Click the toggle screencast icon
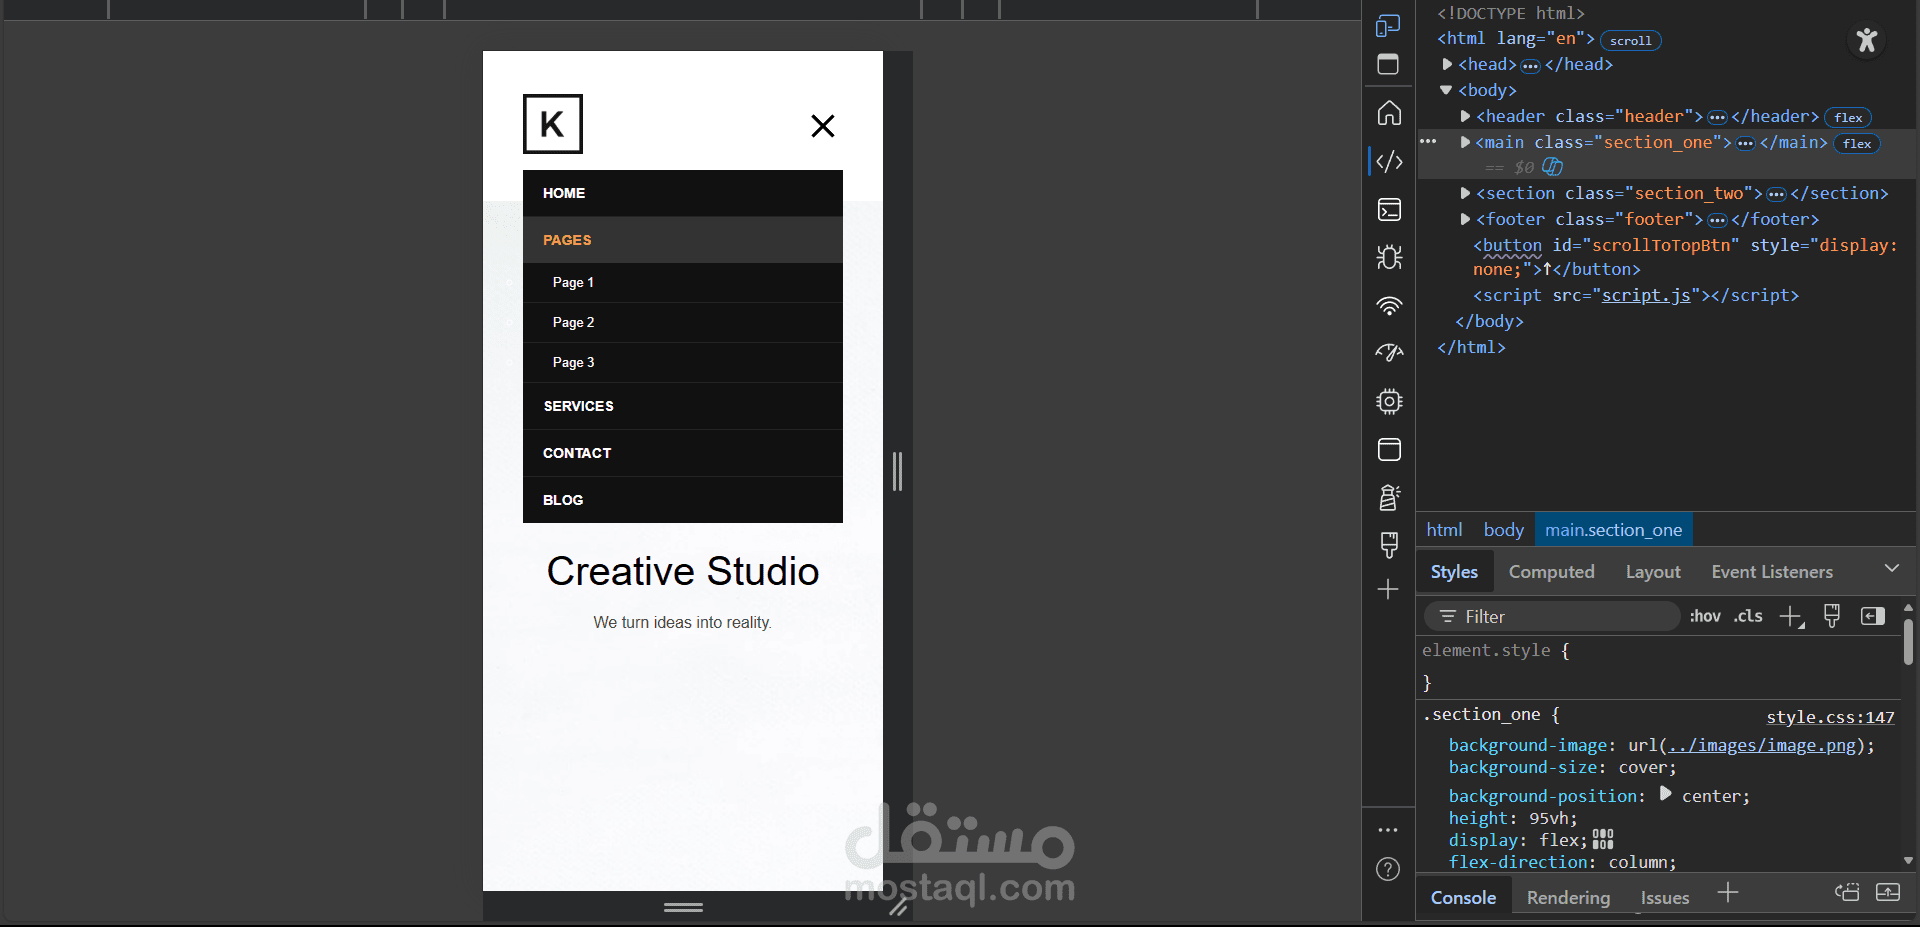The height and width of the screenshot is (927, 1920). pyautogui.click(x=1388, y=65)
